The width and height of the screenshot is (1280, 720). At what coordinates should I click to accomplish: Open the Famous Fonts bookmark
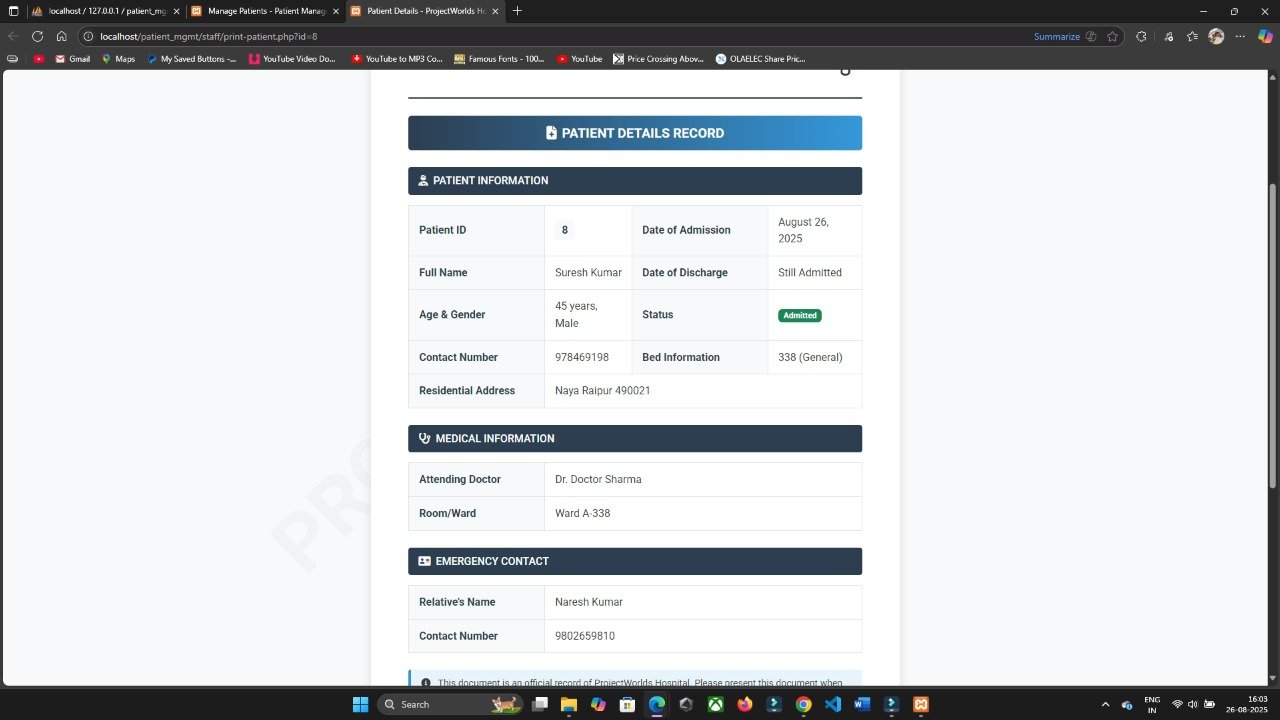coord(499,59)
